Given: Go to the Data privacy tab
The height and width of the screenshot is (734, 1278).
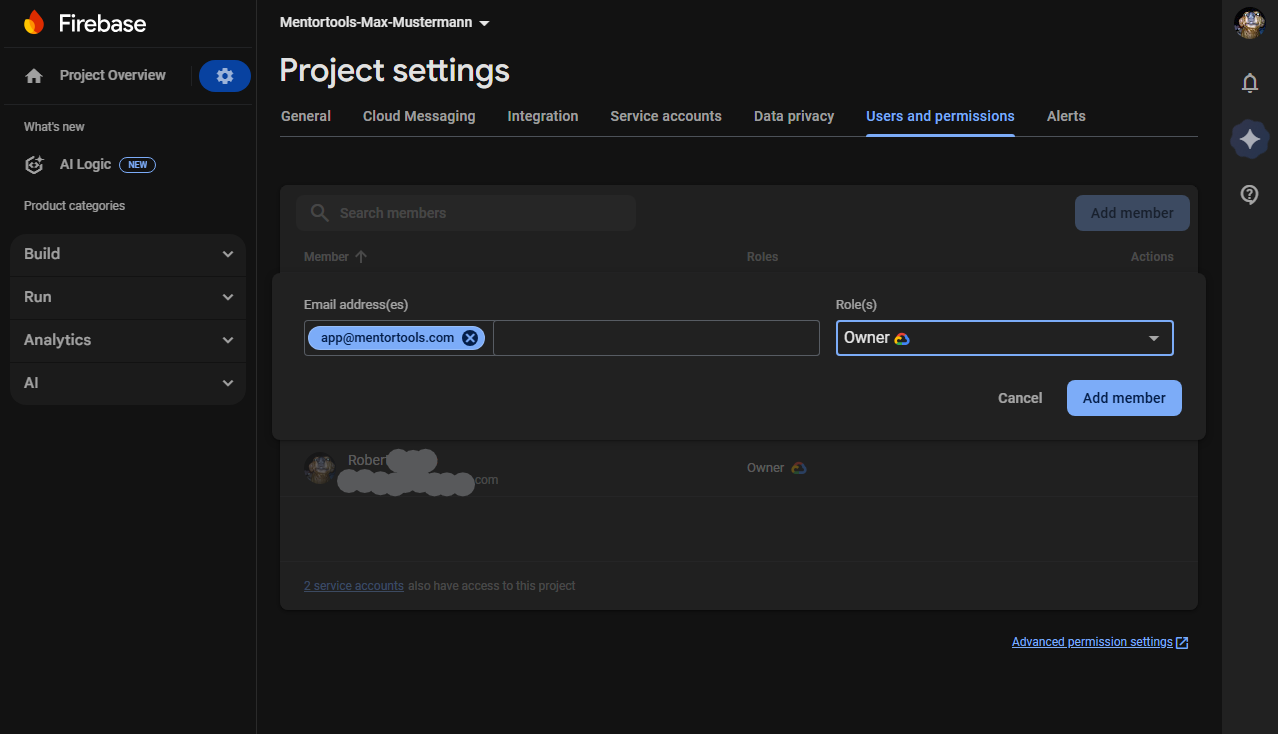Looking at the screenshot, I should click(794, 116).
